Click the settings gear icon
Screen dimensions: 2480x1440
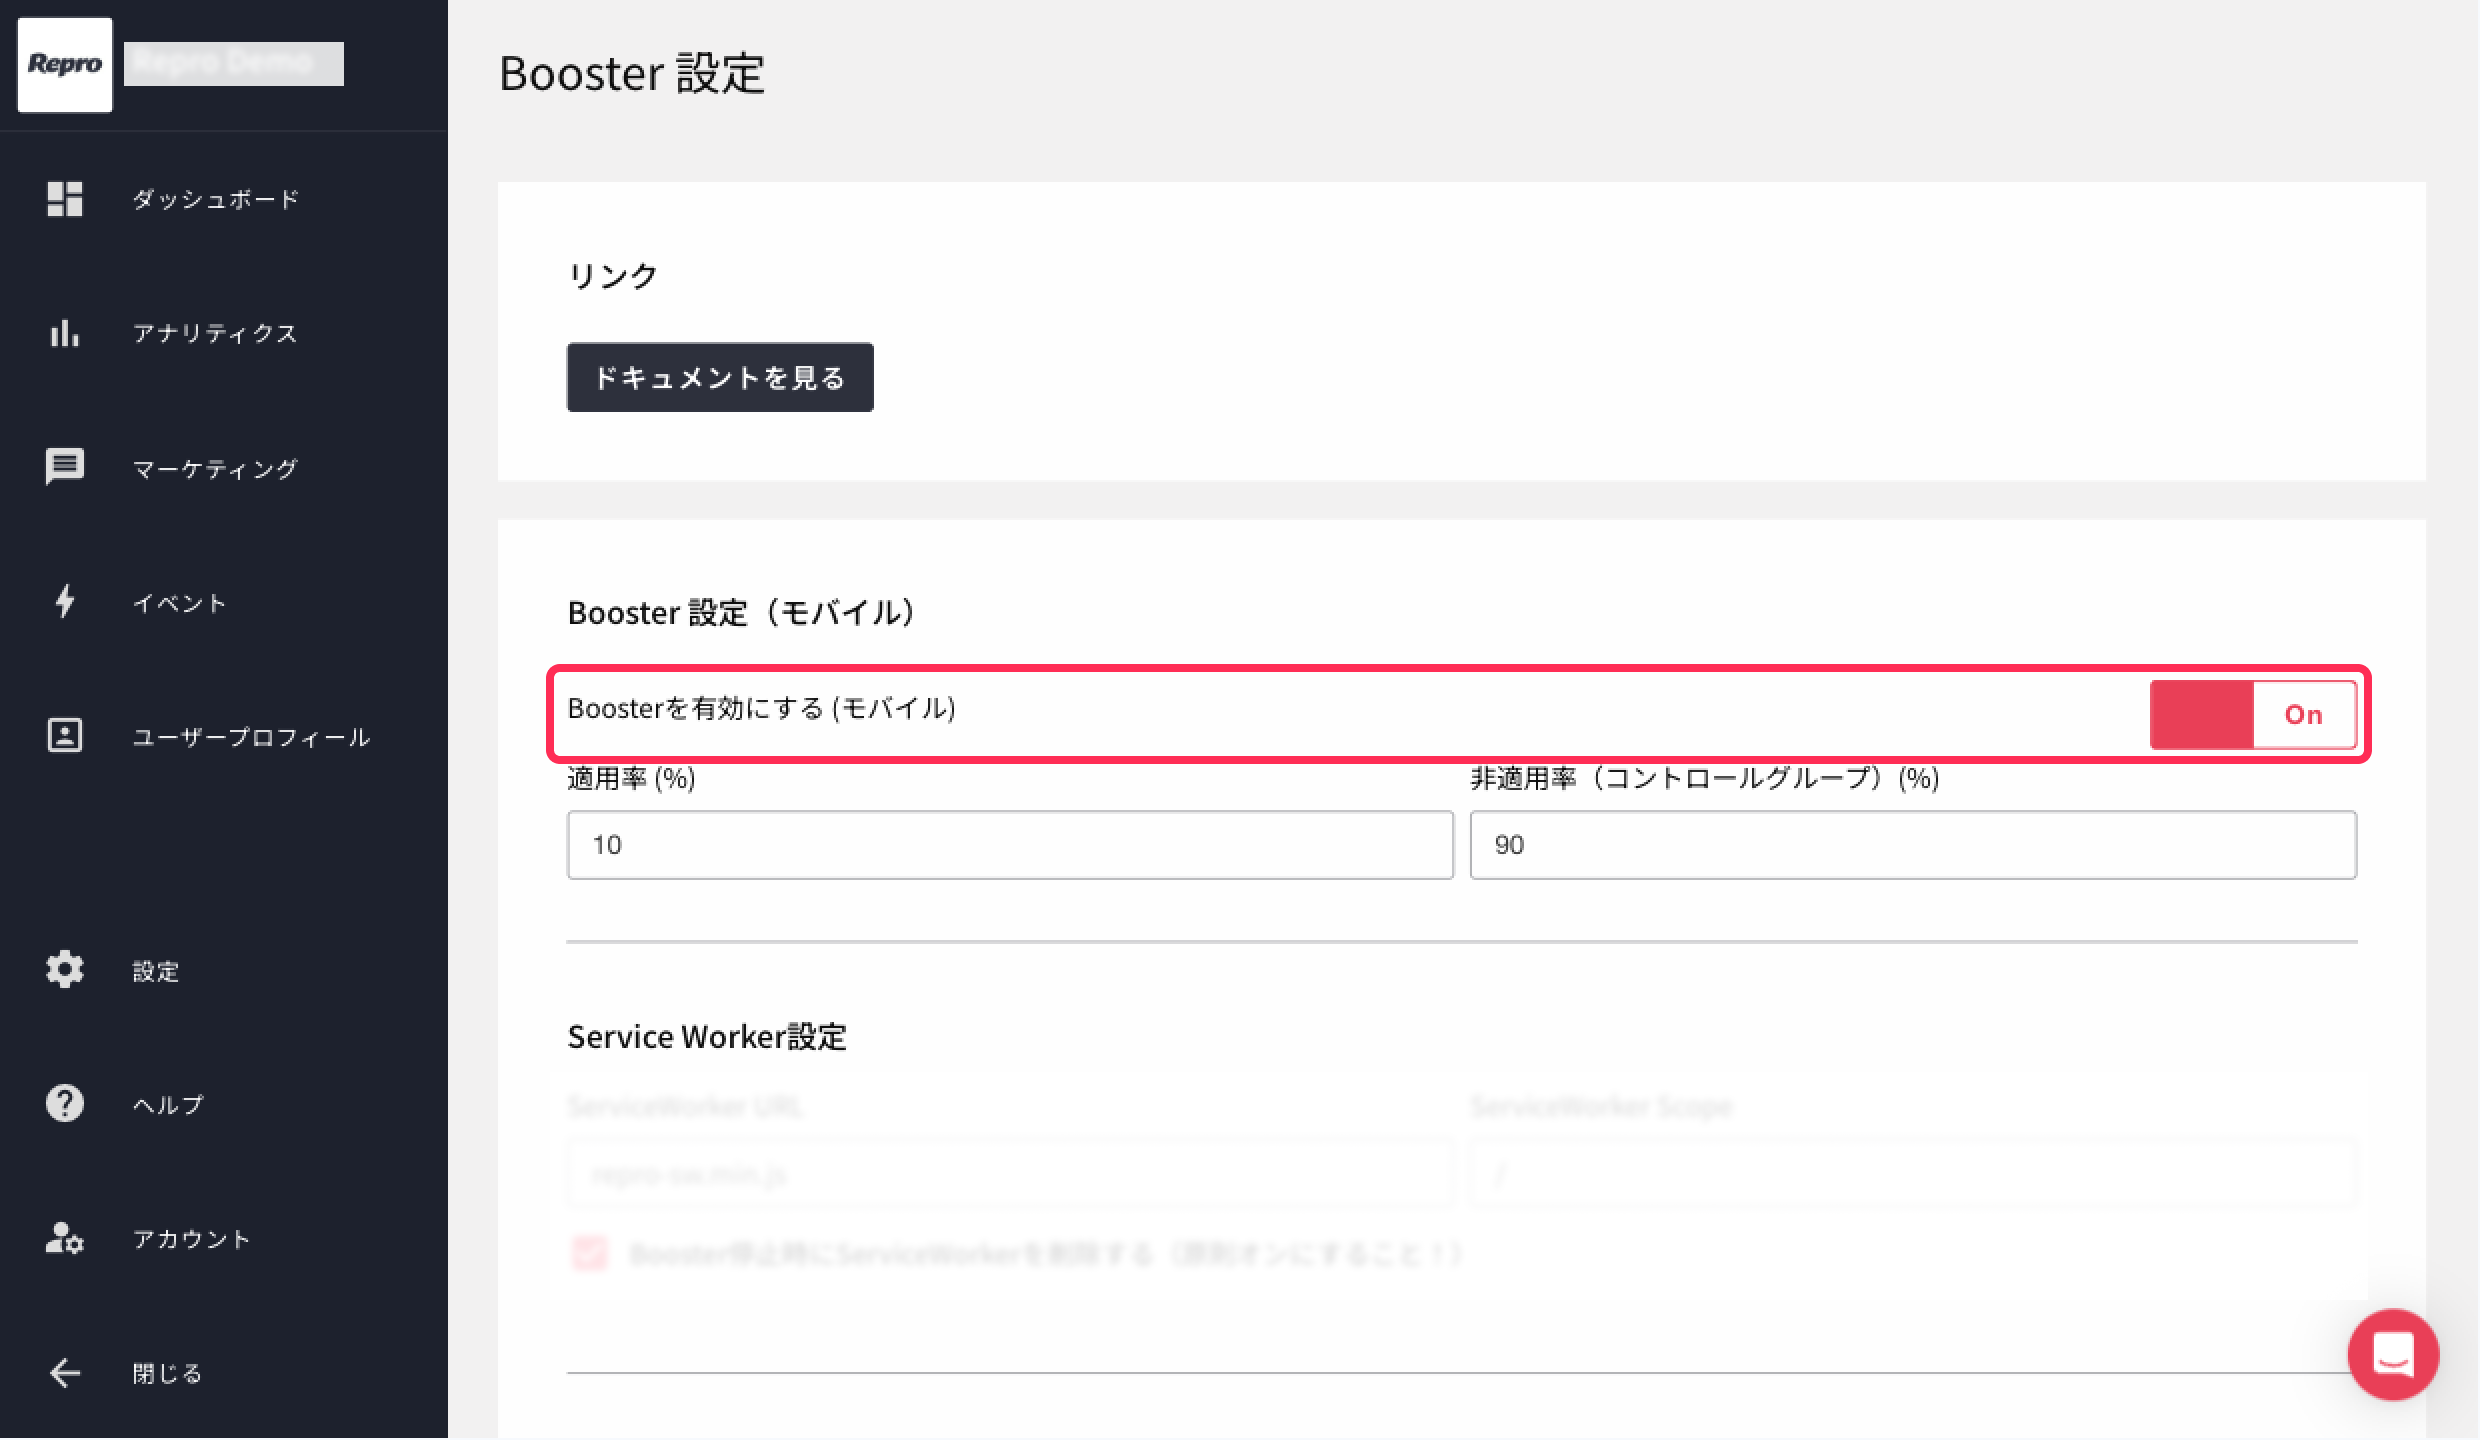click(x=65, y=969)
